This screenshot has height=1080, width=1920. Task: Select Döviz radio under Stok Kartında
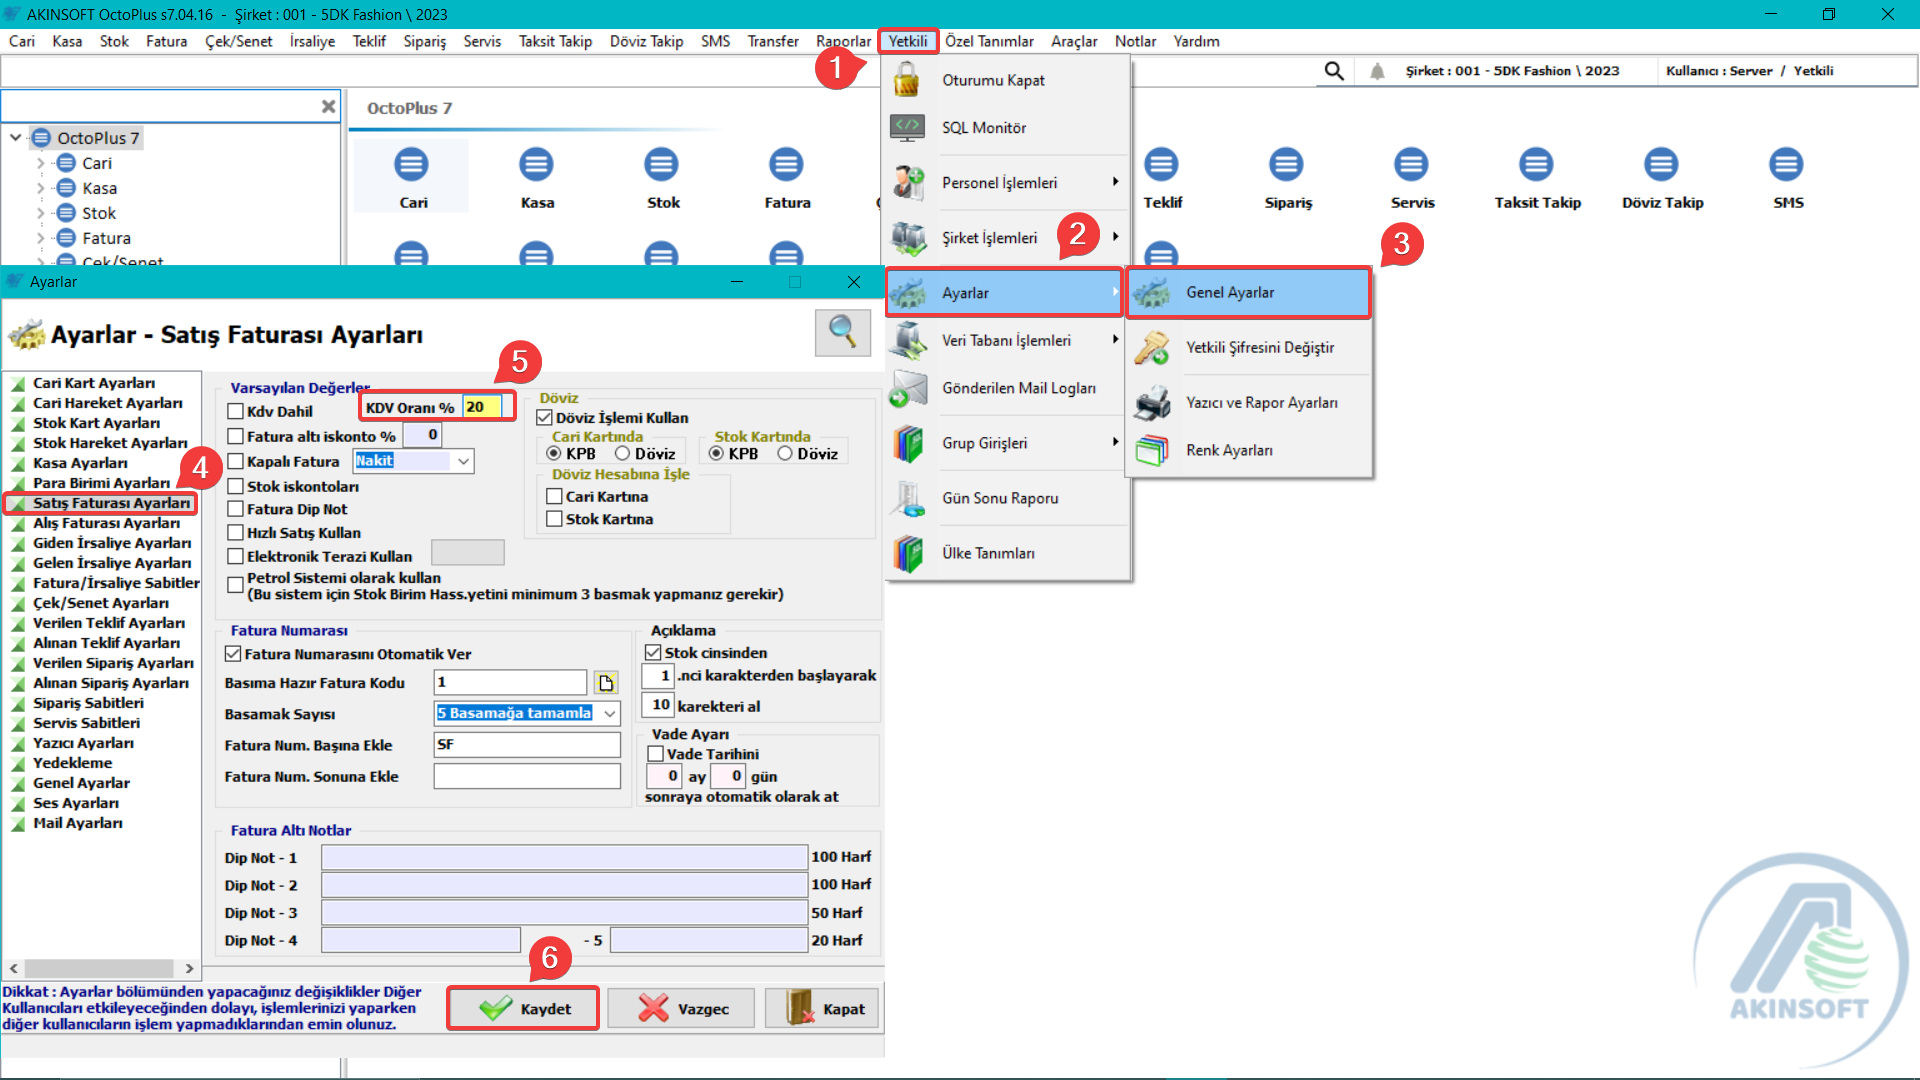(785, 454)
